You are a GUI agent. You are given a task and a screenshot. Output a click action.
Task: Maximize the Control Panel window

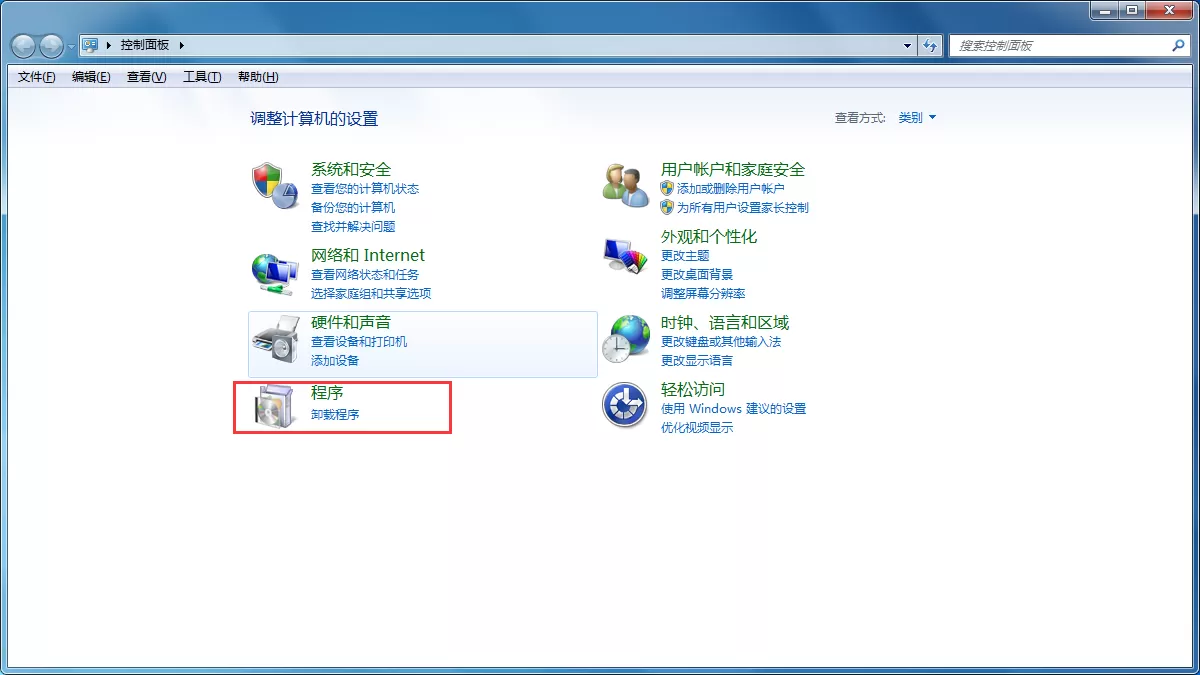[1131, 10]
